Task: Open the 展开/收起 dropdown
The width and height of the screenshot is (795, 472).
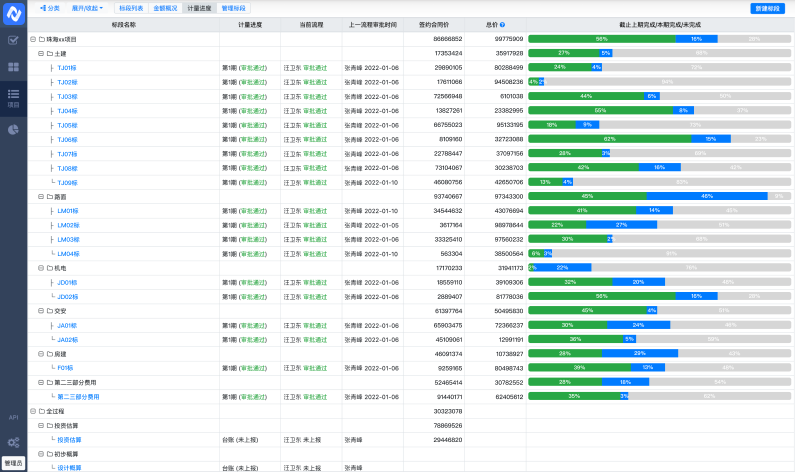Action: tap(87, 7)
